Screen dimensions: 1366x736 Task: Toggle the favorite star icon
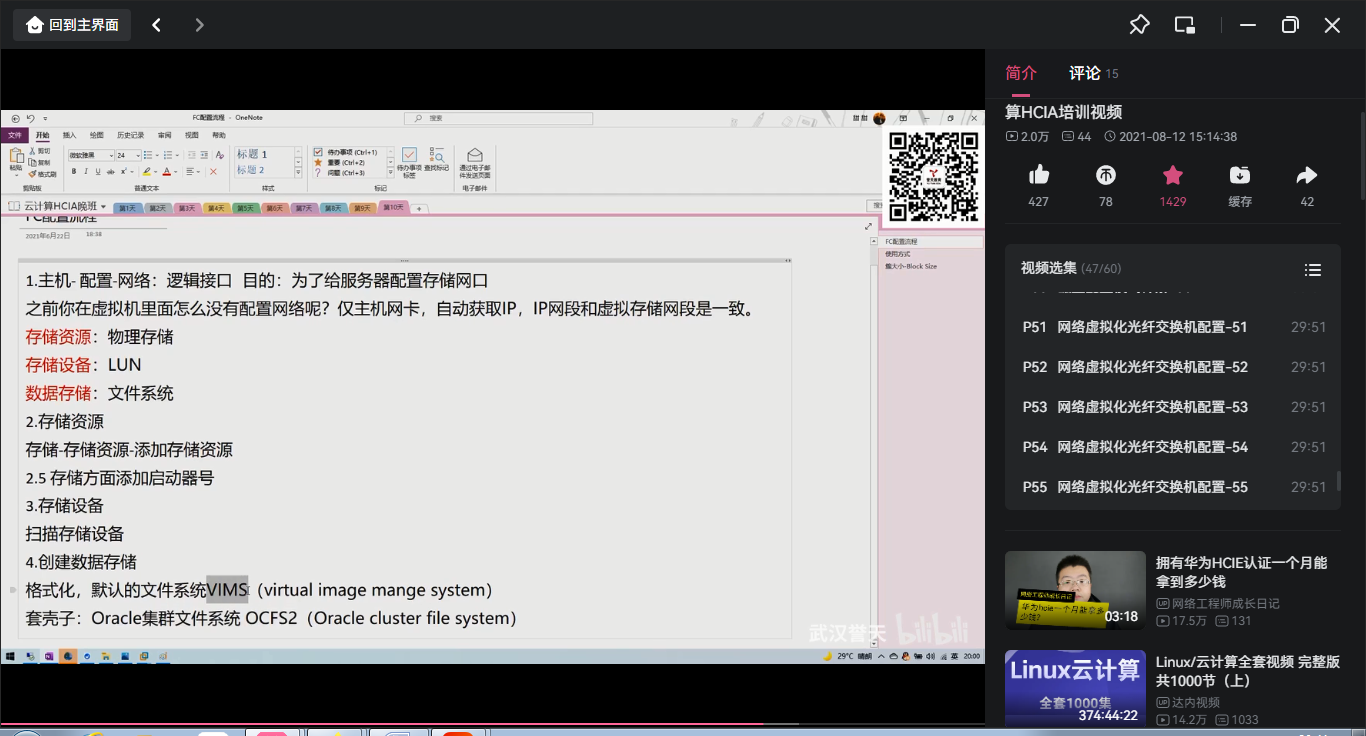(1173, 176)
